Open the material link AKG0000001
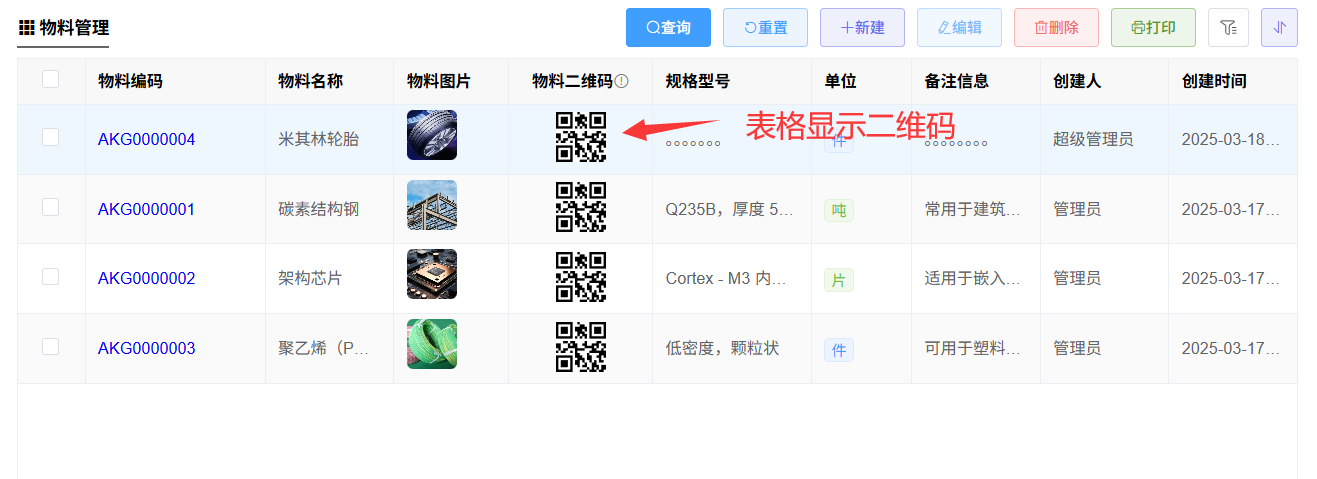 coord(146,209)
